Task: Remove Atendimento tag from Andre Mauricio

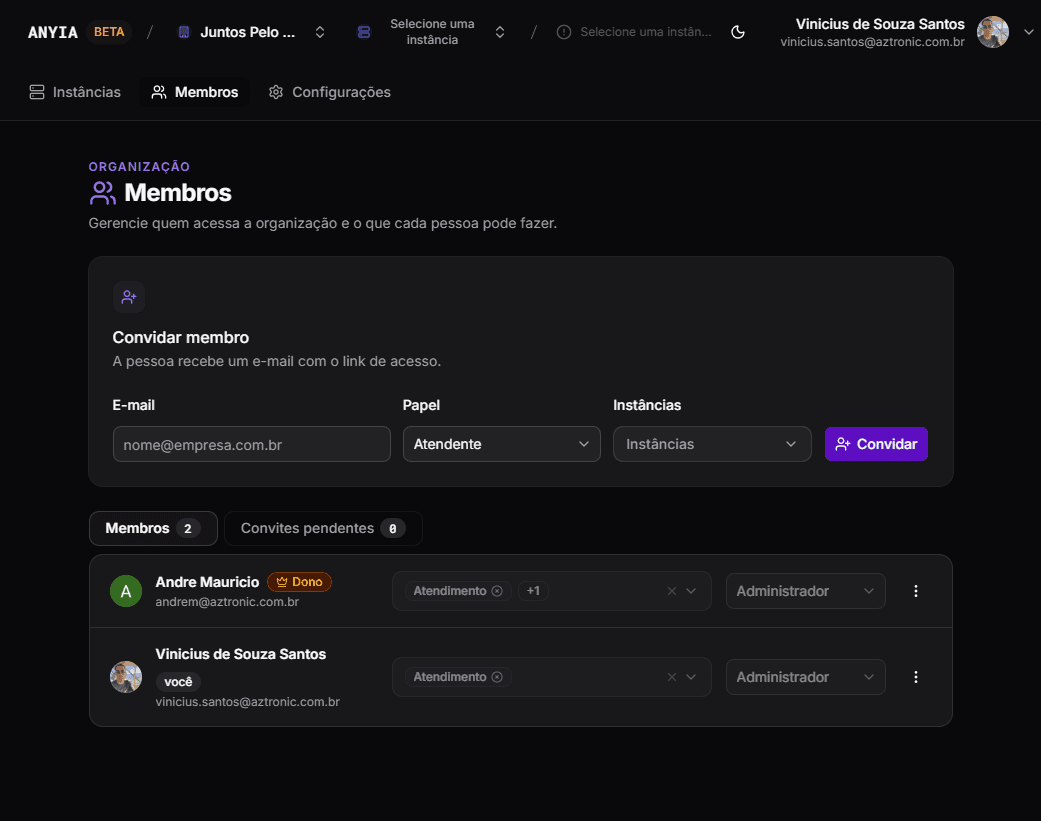Action: (497, 591)
